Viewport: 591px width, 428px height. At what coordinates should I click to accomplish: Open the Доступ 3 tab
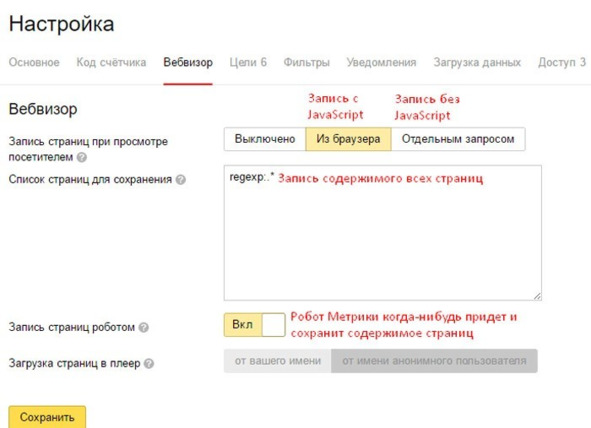click(x=562, y=62)
